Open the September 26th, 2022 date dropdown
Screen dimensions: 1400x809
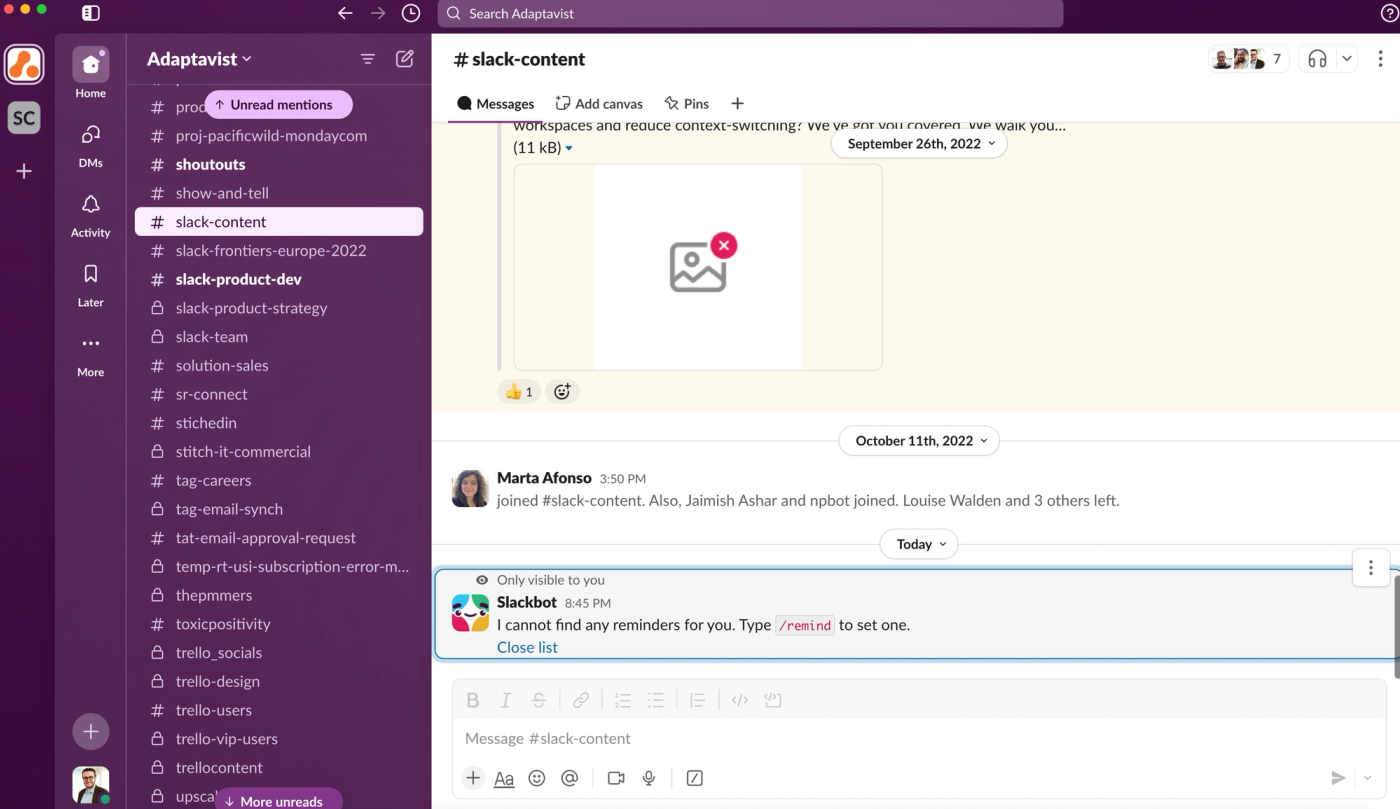click(x=919, y=143)
